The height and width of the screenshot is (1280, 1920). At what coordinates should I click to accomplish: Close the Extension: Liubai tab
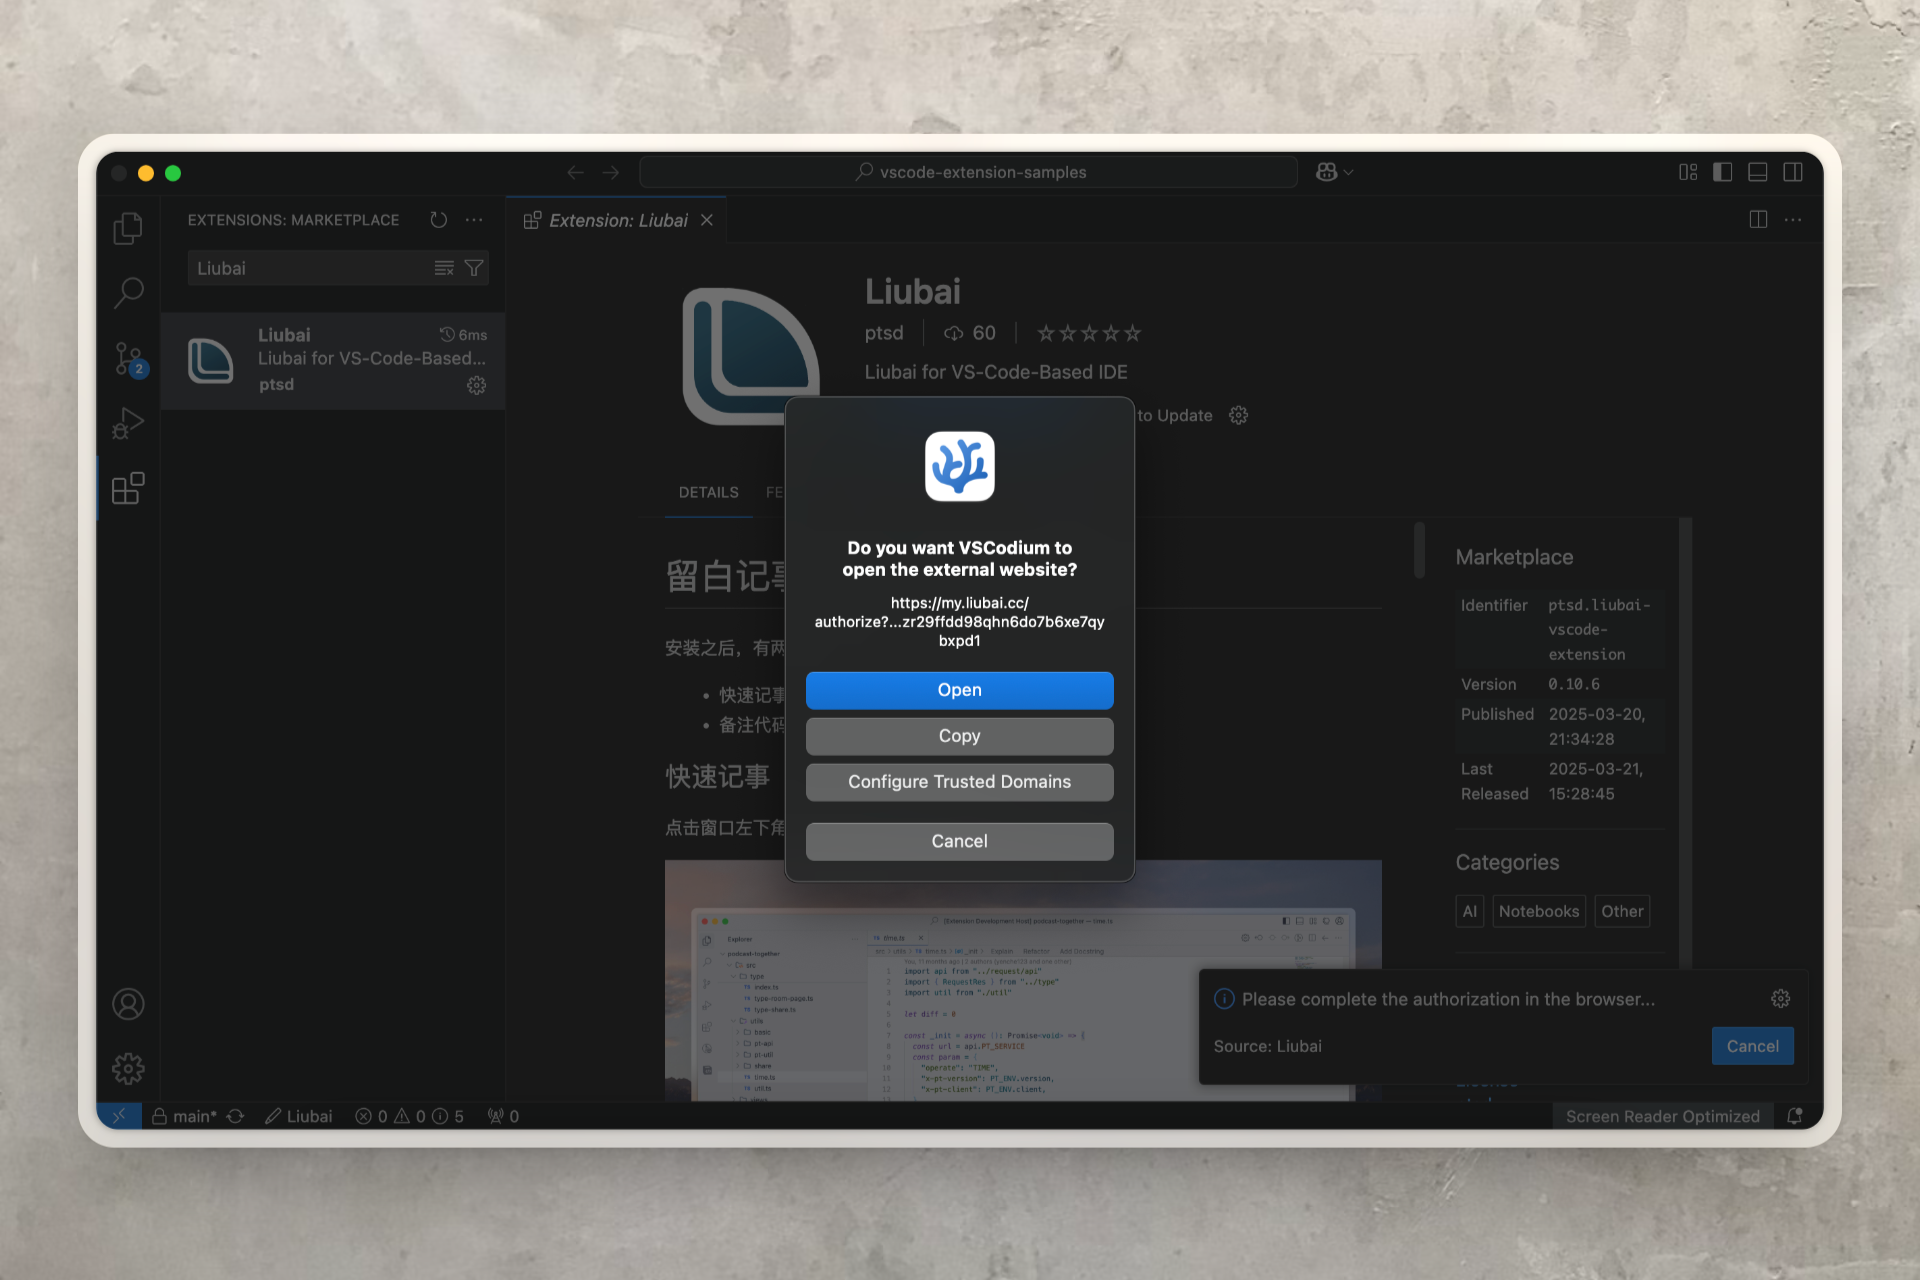pos(707,220)
